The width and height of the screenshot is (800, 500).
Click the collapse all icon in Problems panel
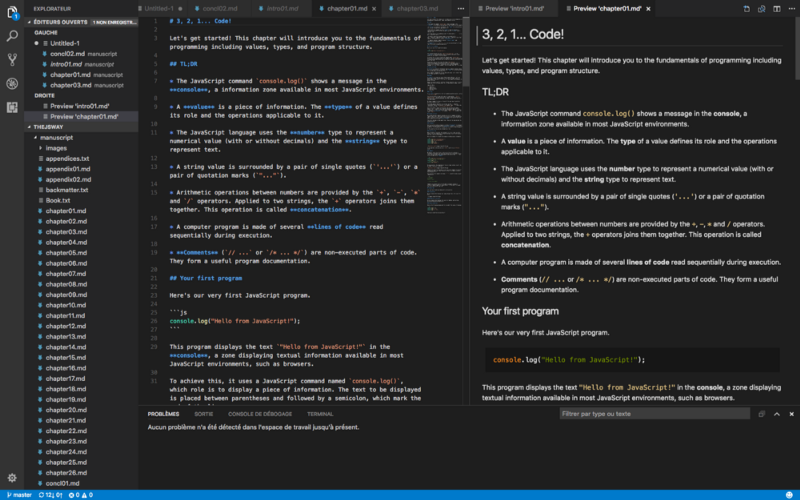click(x=762, y=414)
